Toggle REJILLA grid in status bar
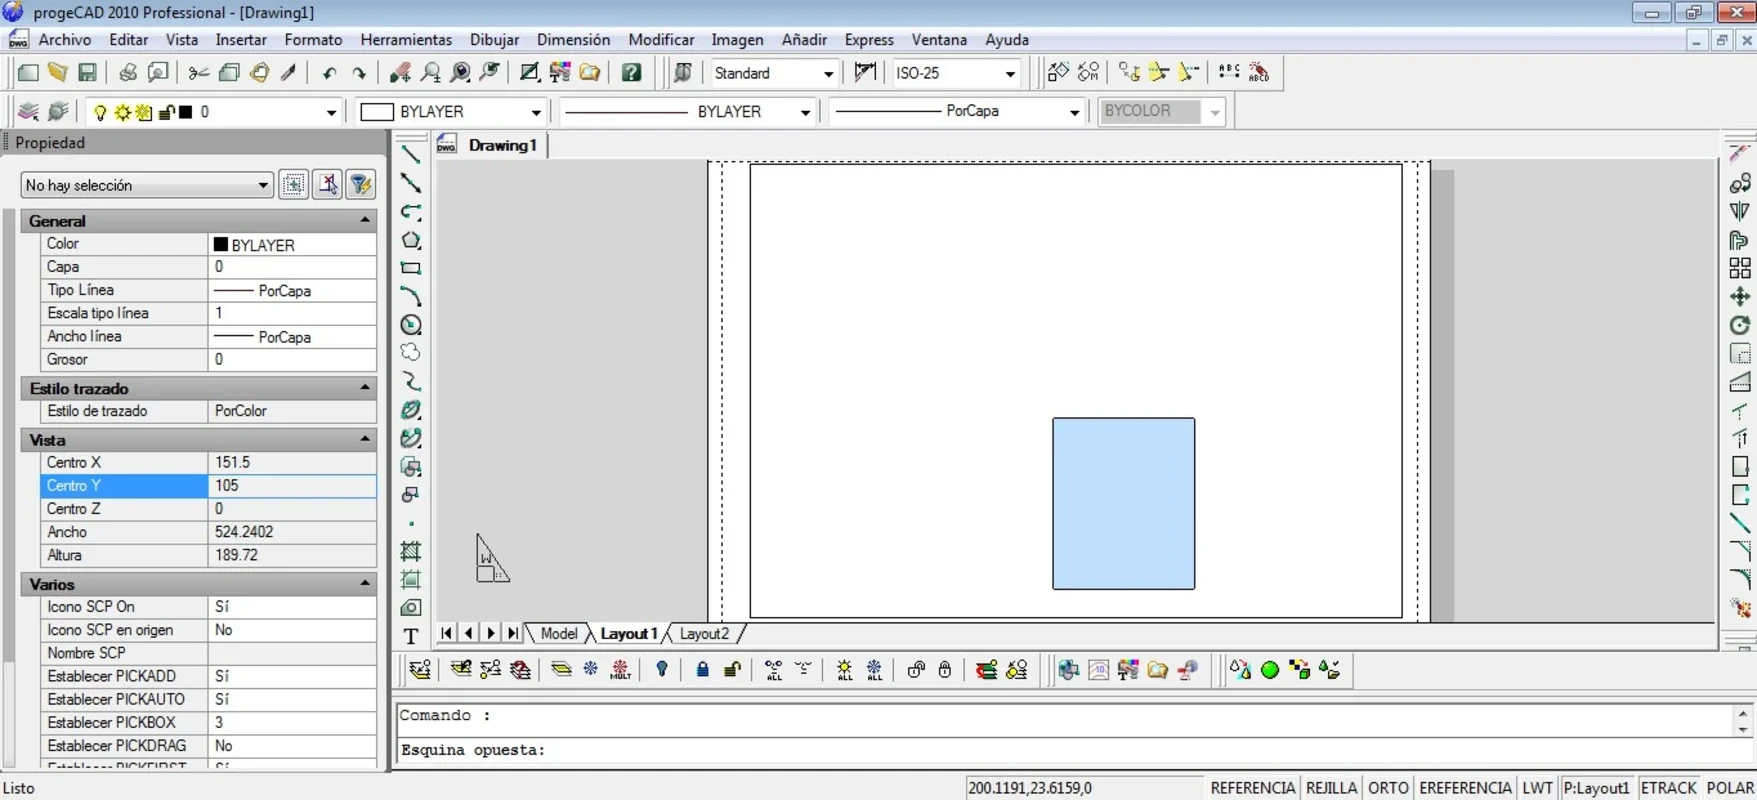1757x800 pixels. point(1331,788)
